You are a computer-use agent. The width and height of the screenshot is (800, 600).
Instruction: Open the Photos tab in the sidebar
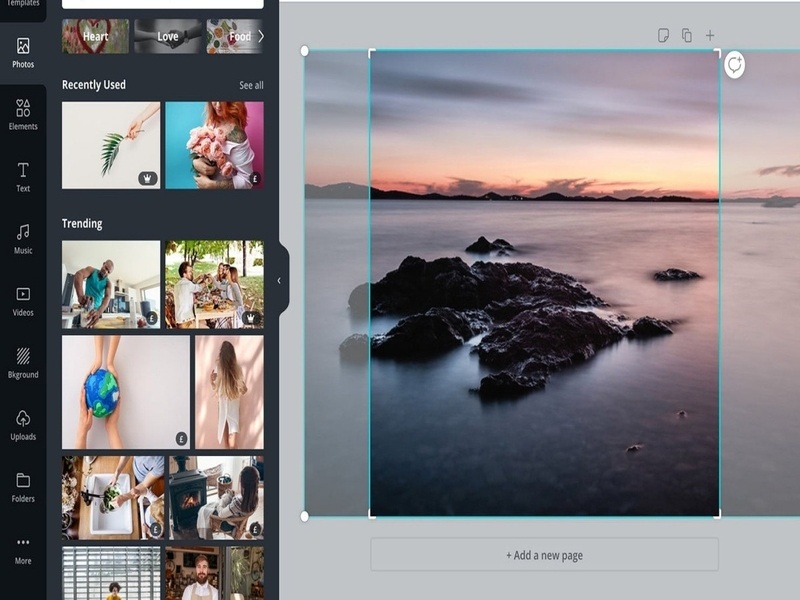tap(23, 53)
